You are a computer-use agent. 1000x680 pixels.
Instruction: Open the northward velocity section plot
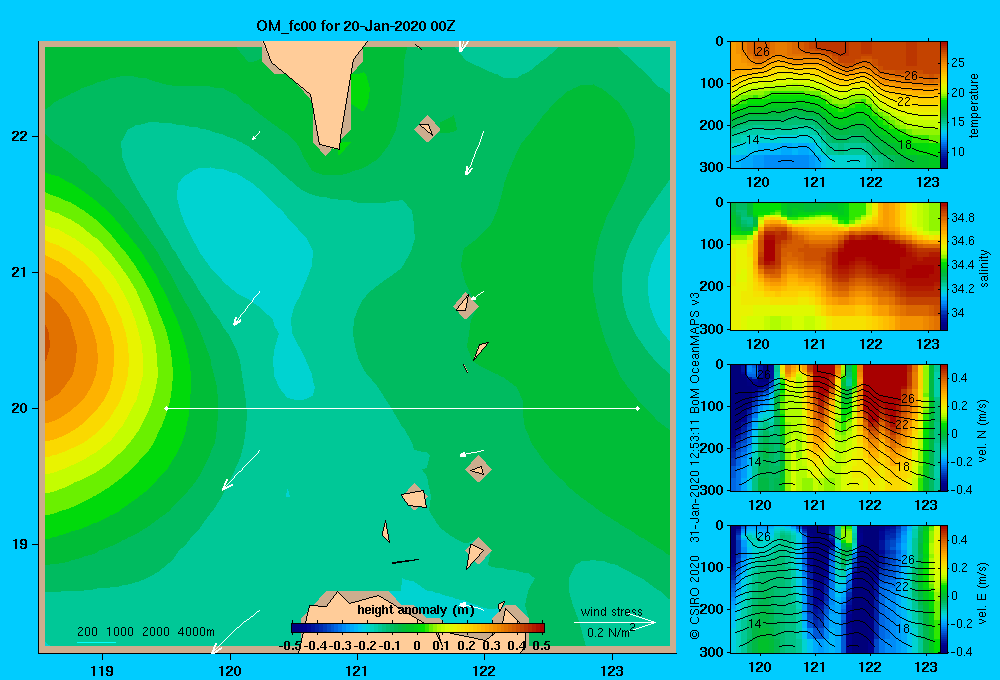coord(835,428)
